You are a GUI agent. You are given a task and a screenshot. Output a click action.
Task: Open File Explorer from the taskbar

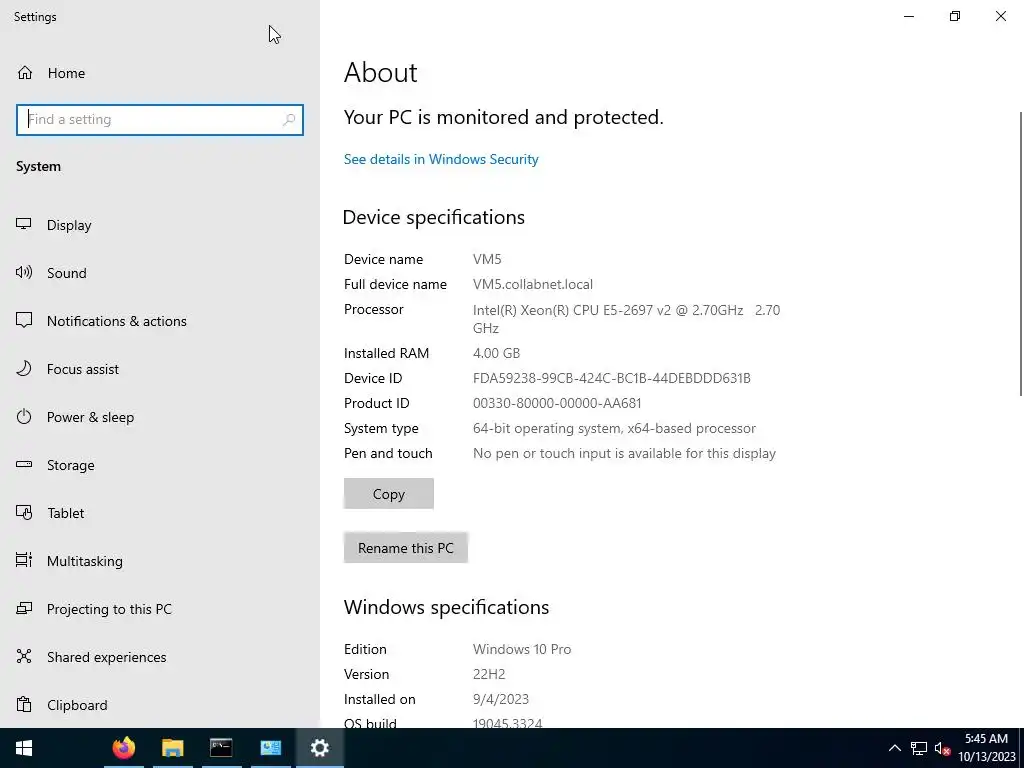172,748
